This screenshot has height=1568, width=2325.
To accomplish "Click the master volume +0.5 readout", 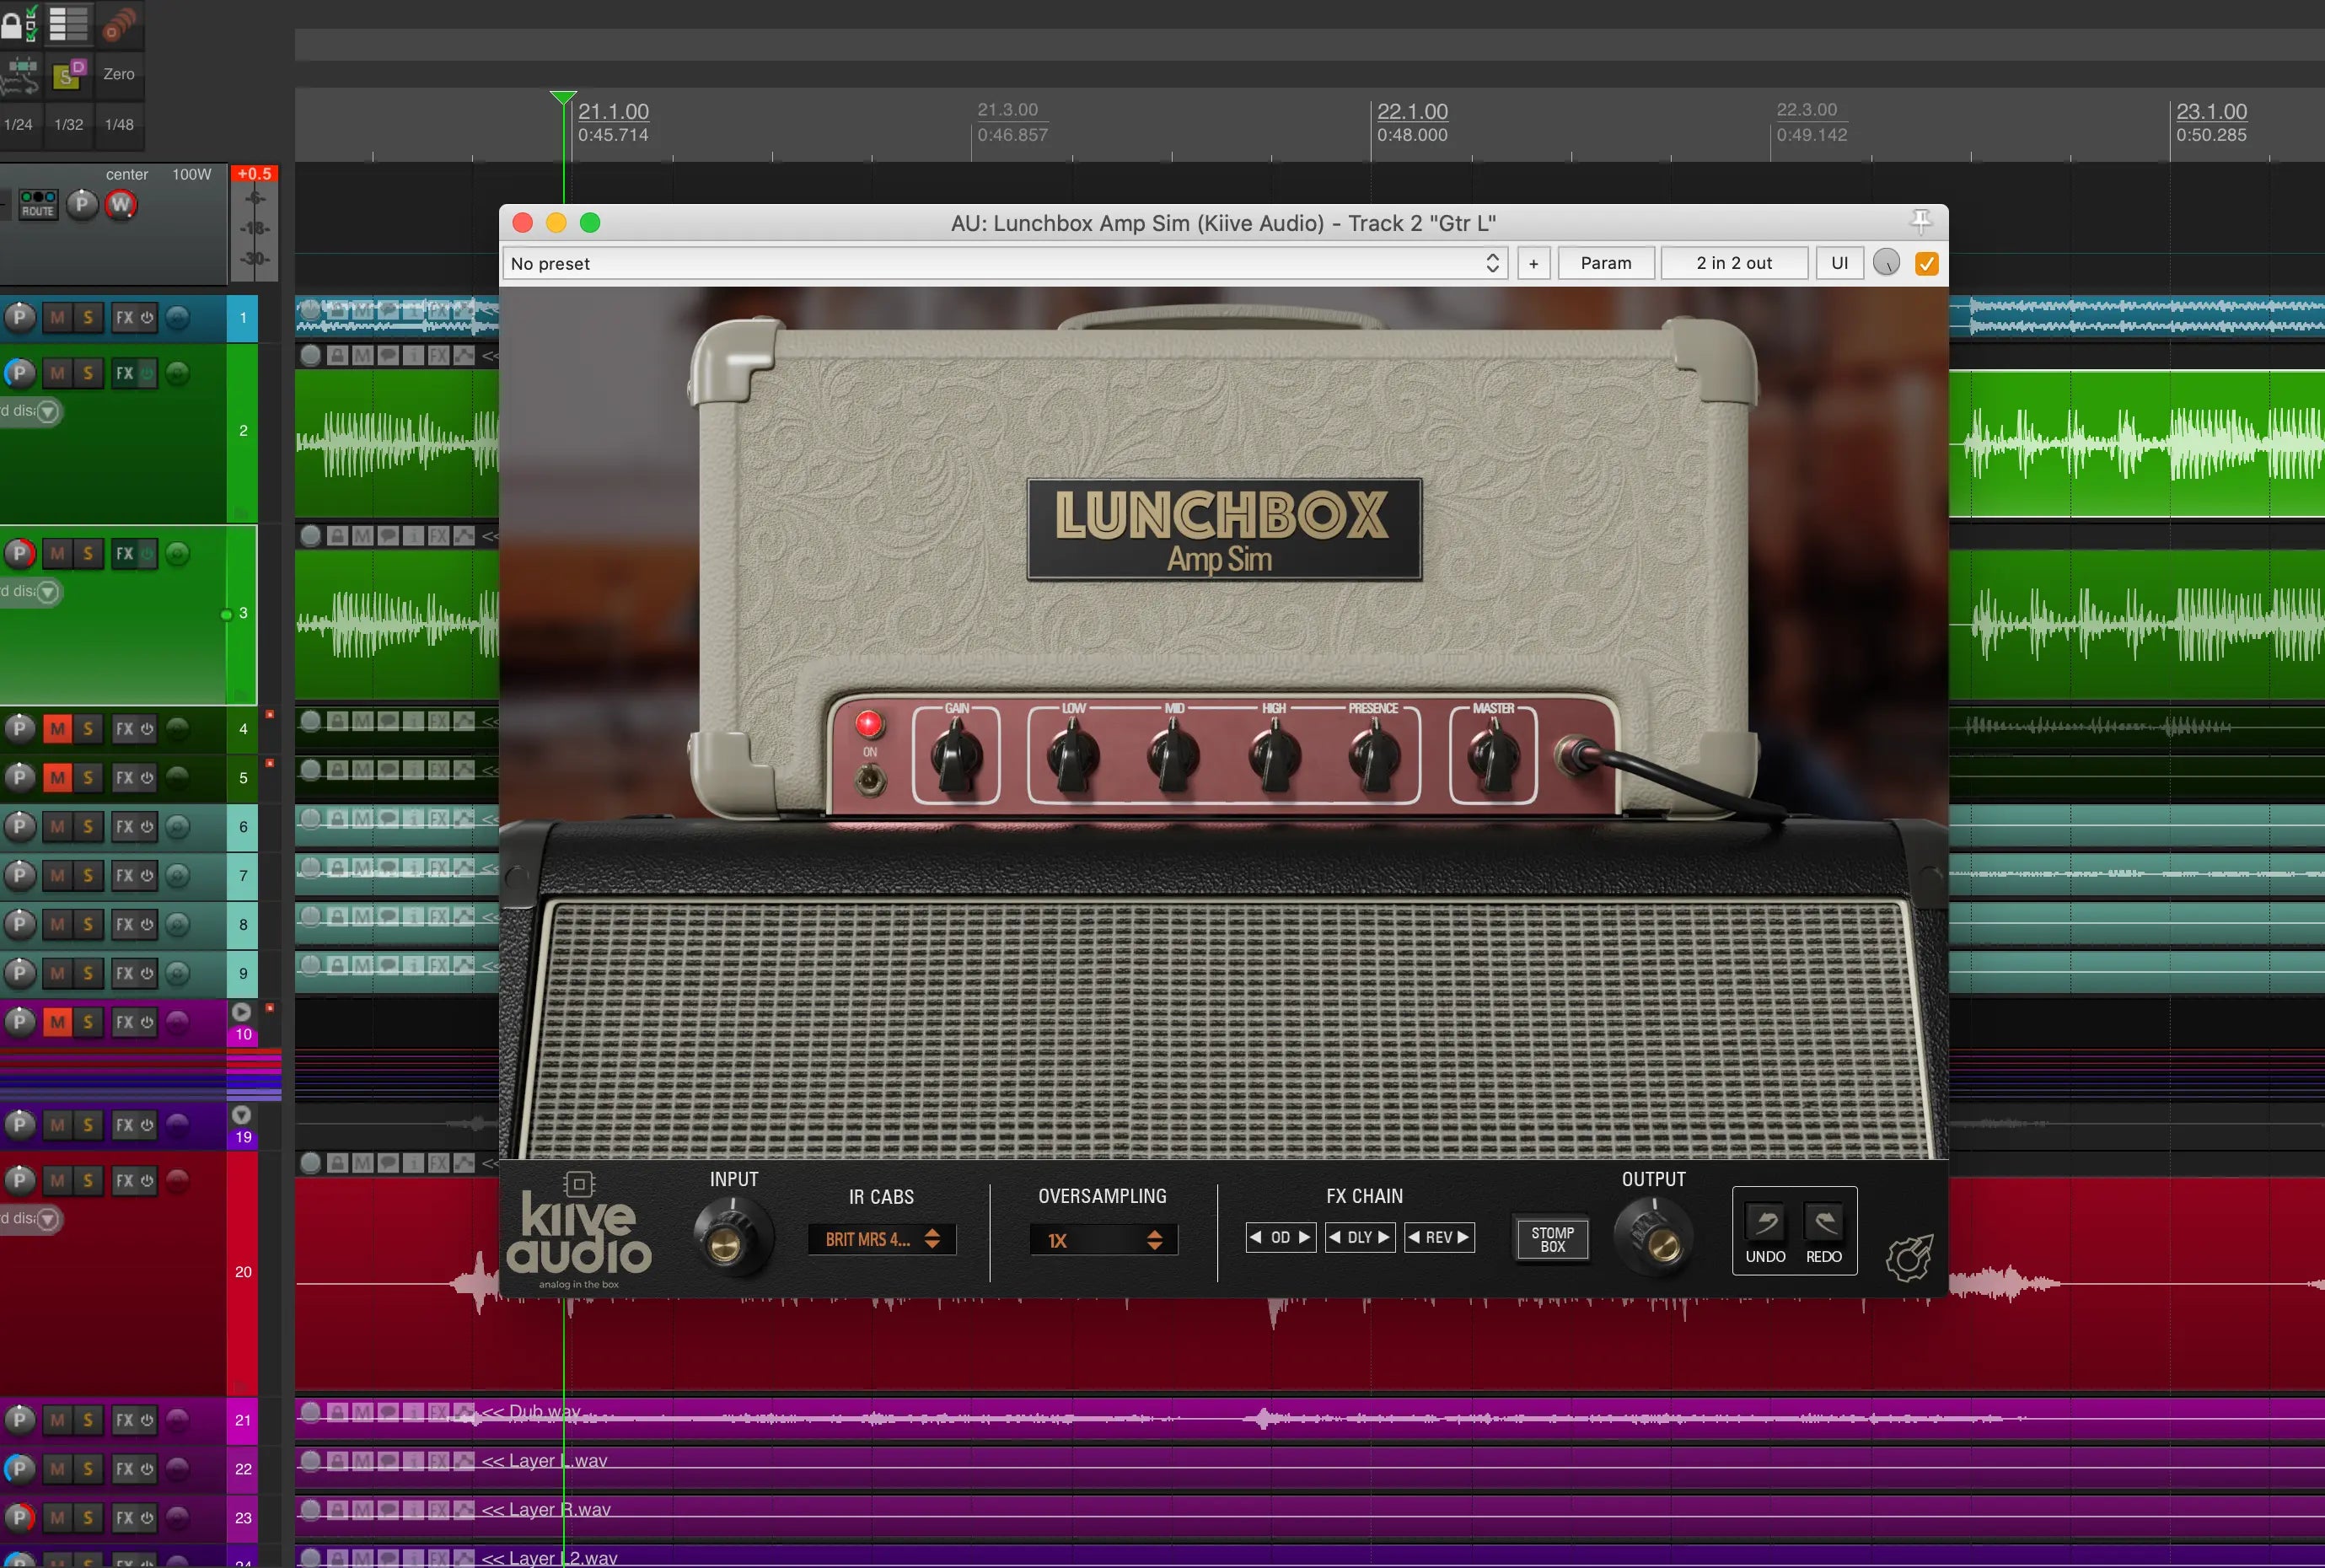I will (254, 173).
